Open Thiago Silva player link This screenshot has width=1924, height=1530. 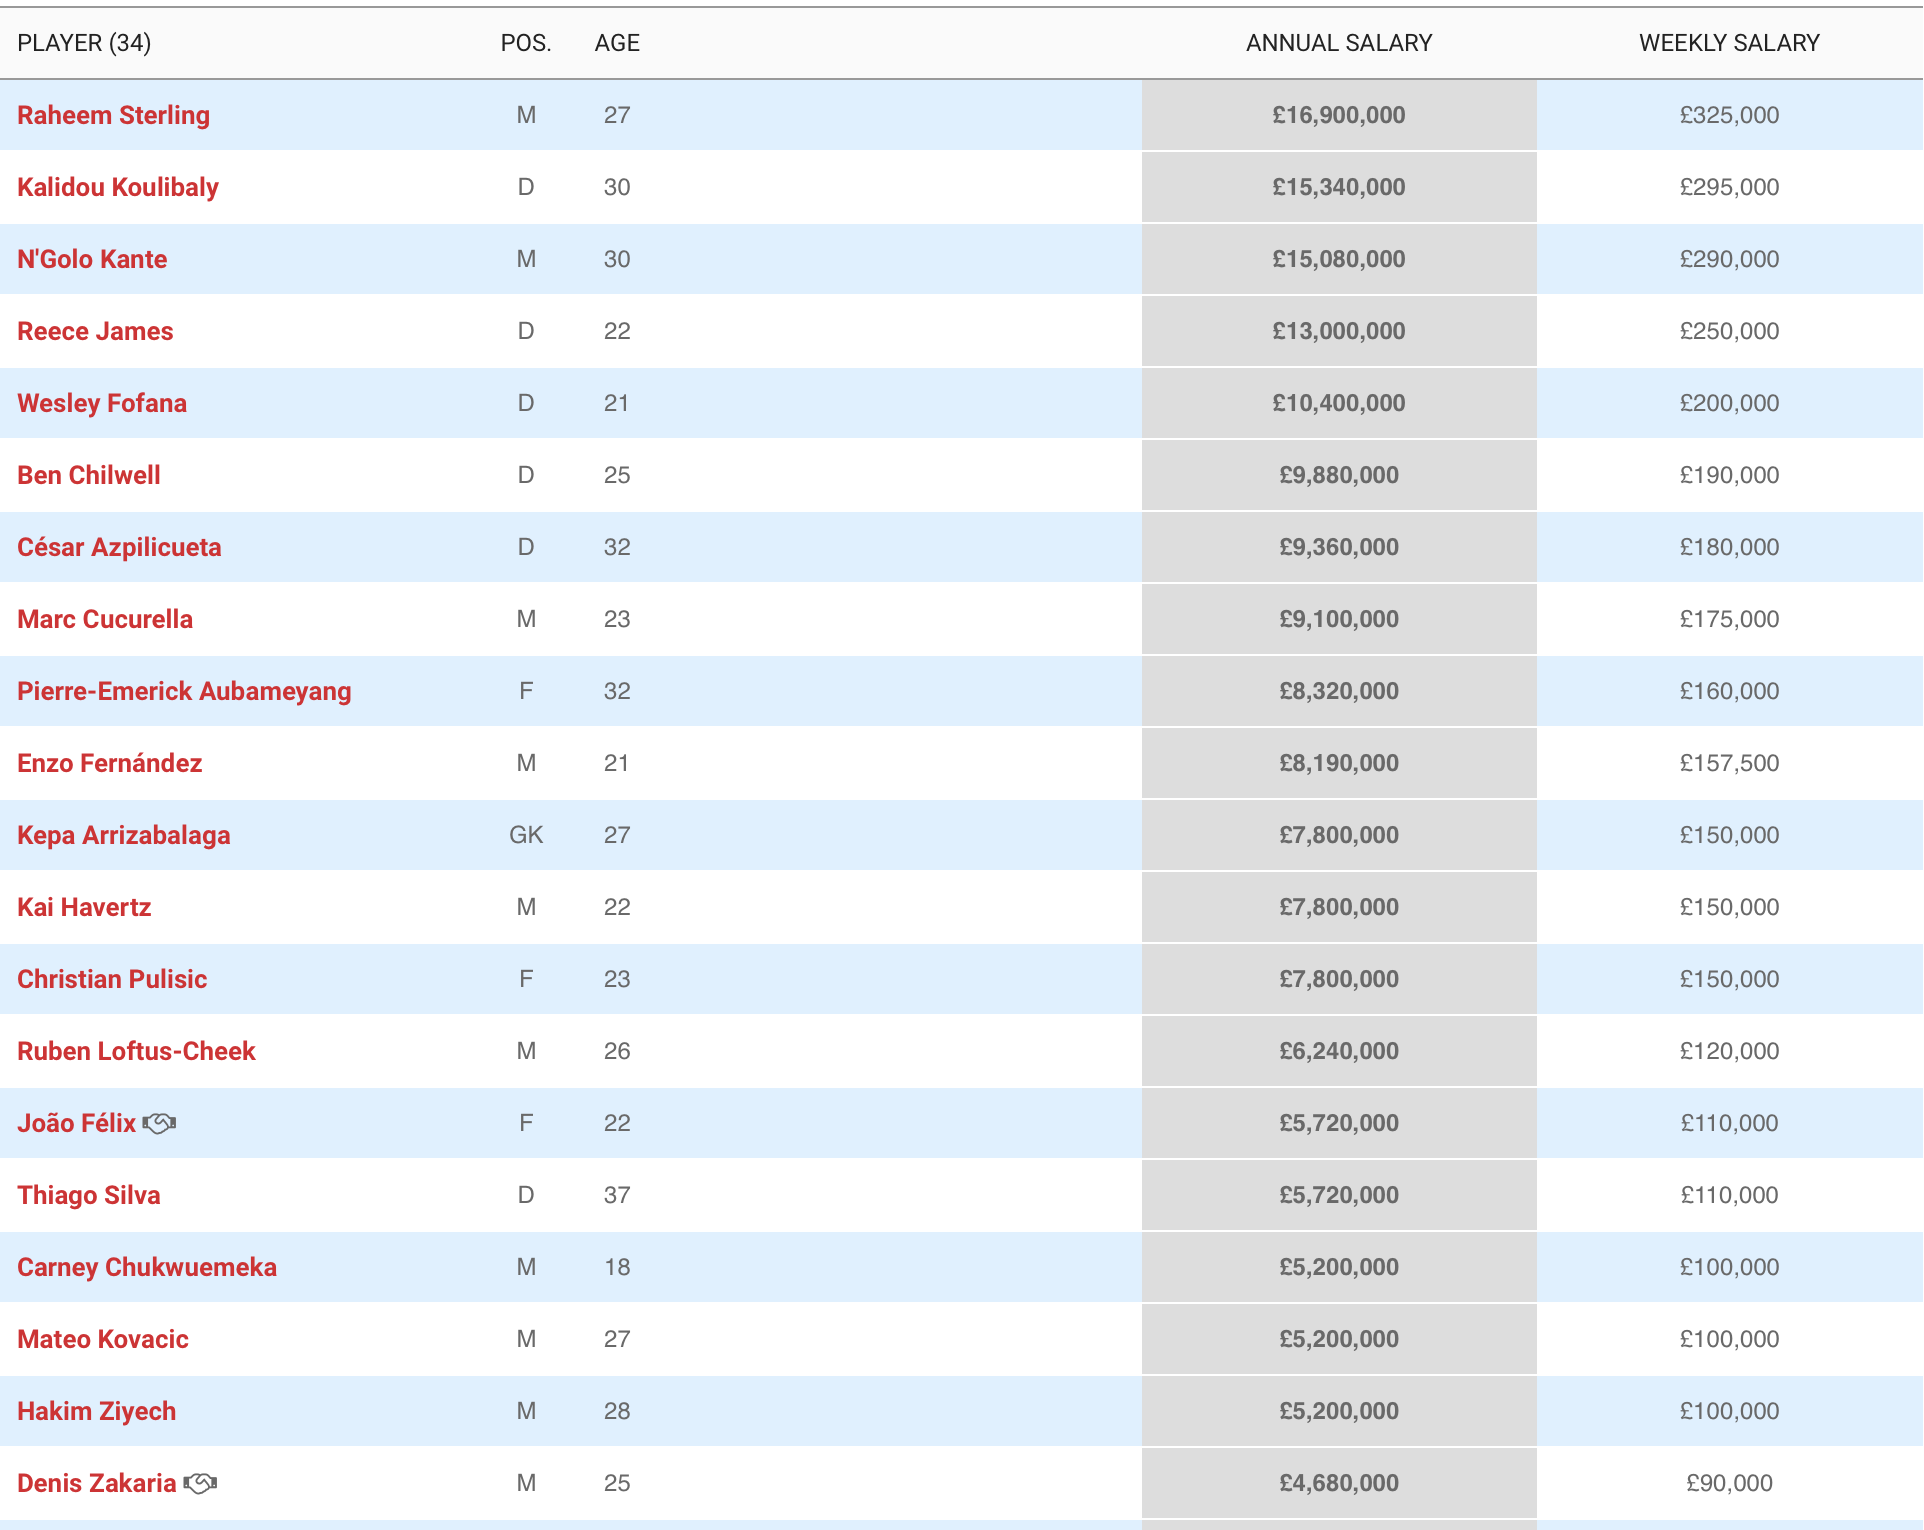(x=89, y=1195)
